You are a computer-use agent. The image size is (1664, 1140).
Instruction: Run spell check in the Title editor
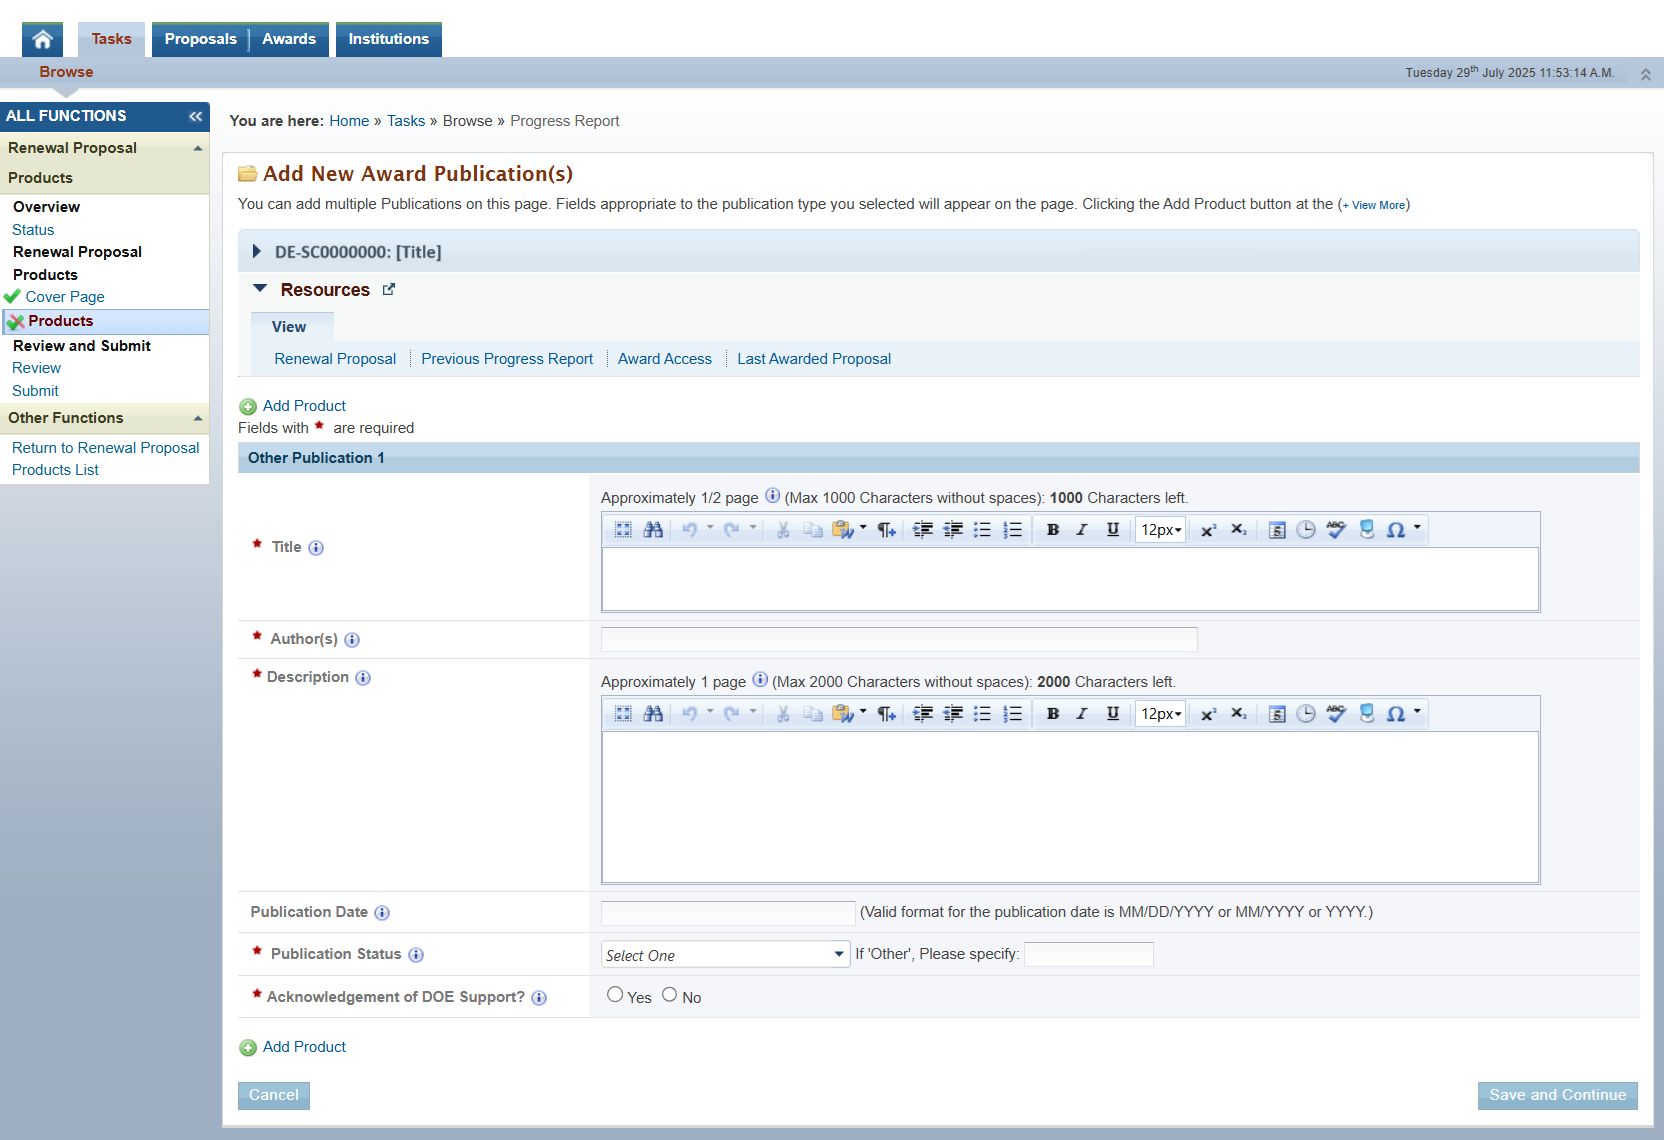click(1336, 530)
